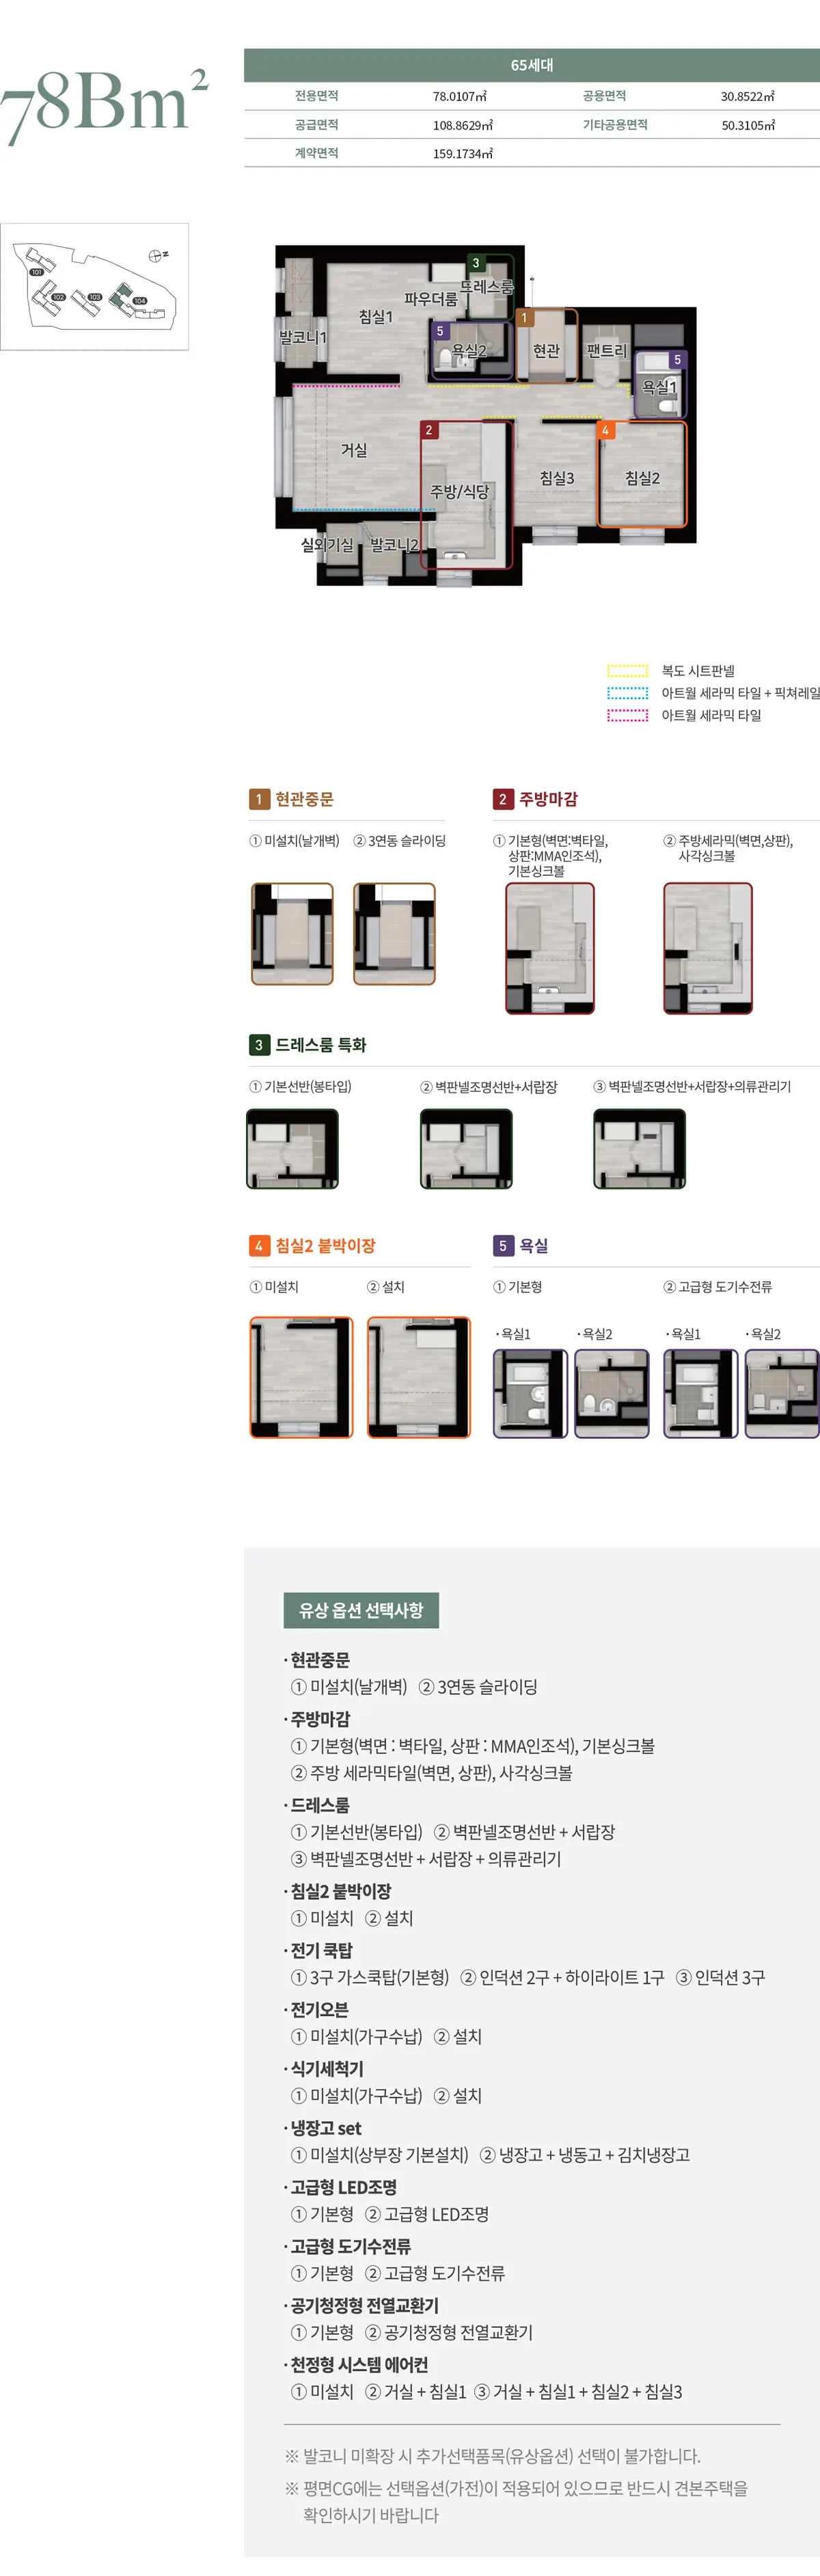Click the number 5 badge on 욕실2

(439, 331)
